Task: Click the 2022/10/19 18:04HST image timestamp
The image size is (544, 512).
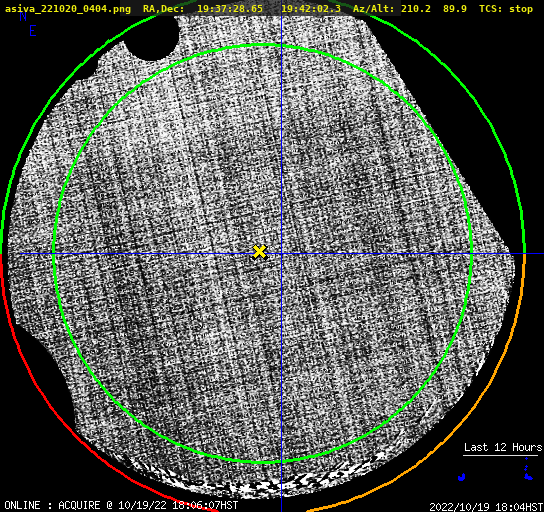Action: [x=486, y=507]
